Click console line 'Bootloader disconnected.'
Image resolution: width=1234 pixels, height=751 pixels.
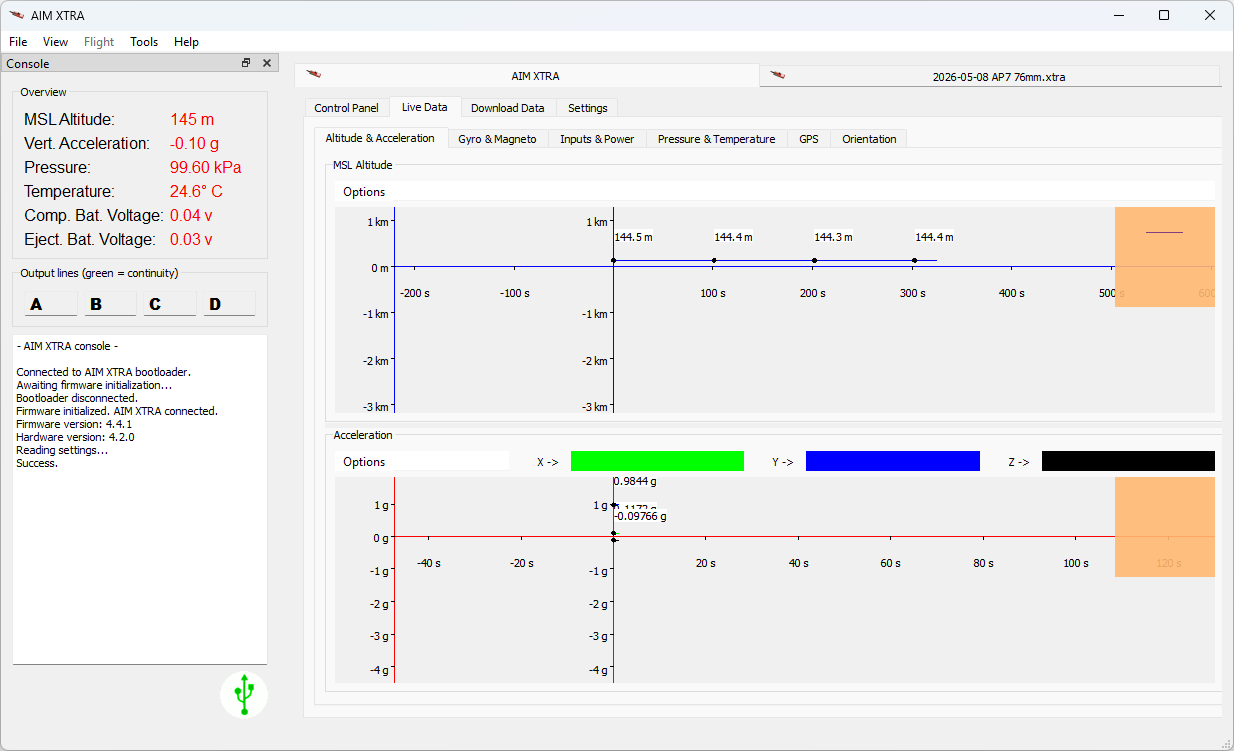(x=77, y=398)
